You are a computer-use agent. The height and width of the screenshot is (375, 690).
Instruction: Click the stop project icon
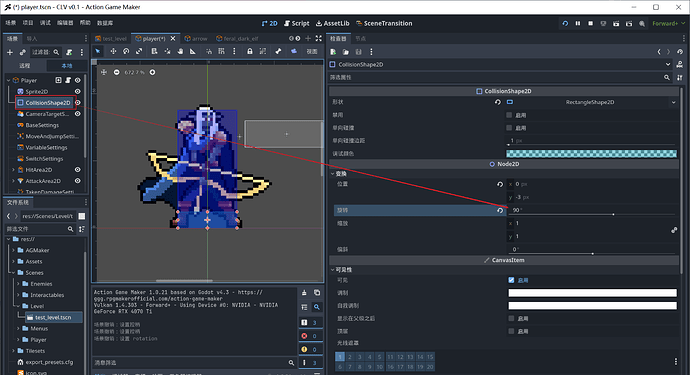click(x=591, y=23)
